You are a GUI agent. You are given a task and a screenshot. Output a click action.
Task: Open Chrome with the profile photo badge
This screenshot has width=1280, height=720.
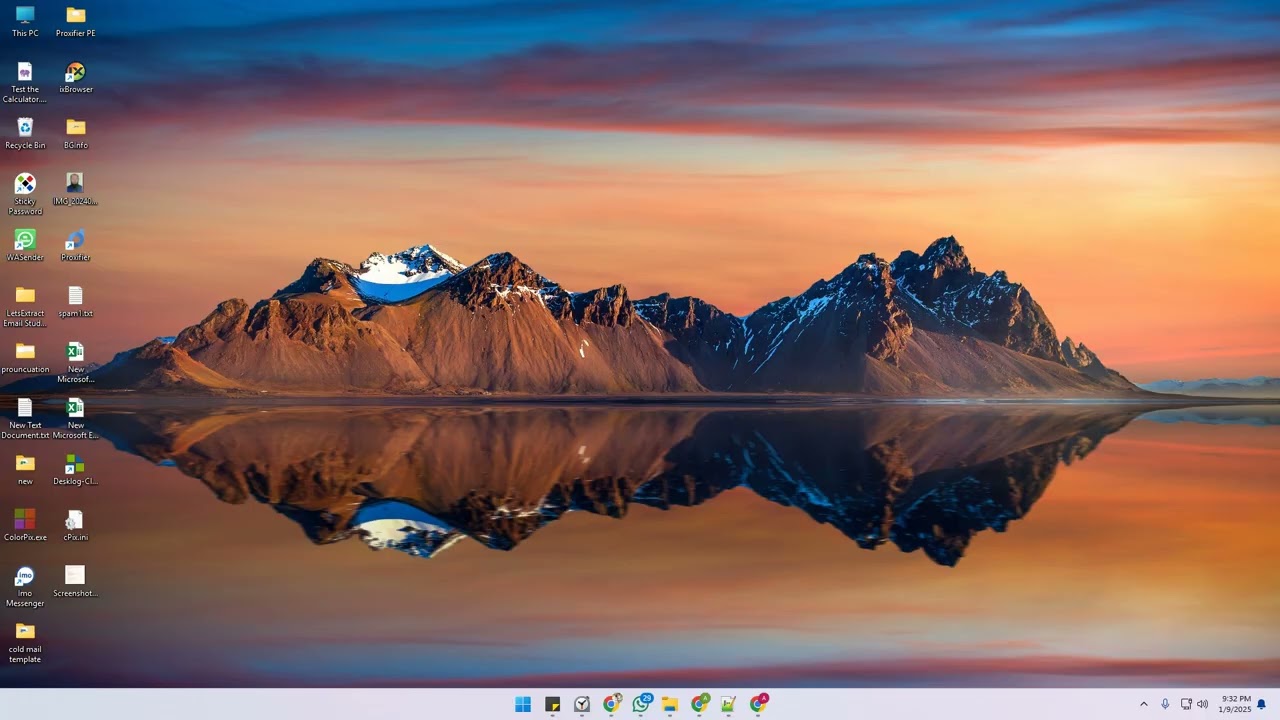pos(611,704)
